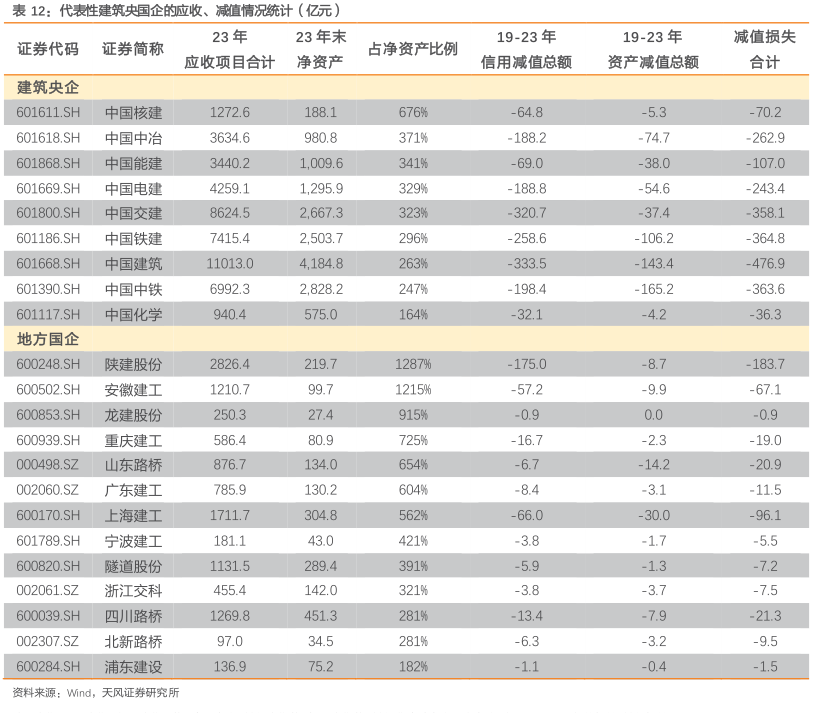Click receivables value 3634.6 for 中国中冶

click(230, 138)
